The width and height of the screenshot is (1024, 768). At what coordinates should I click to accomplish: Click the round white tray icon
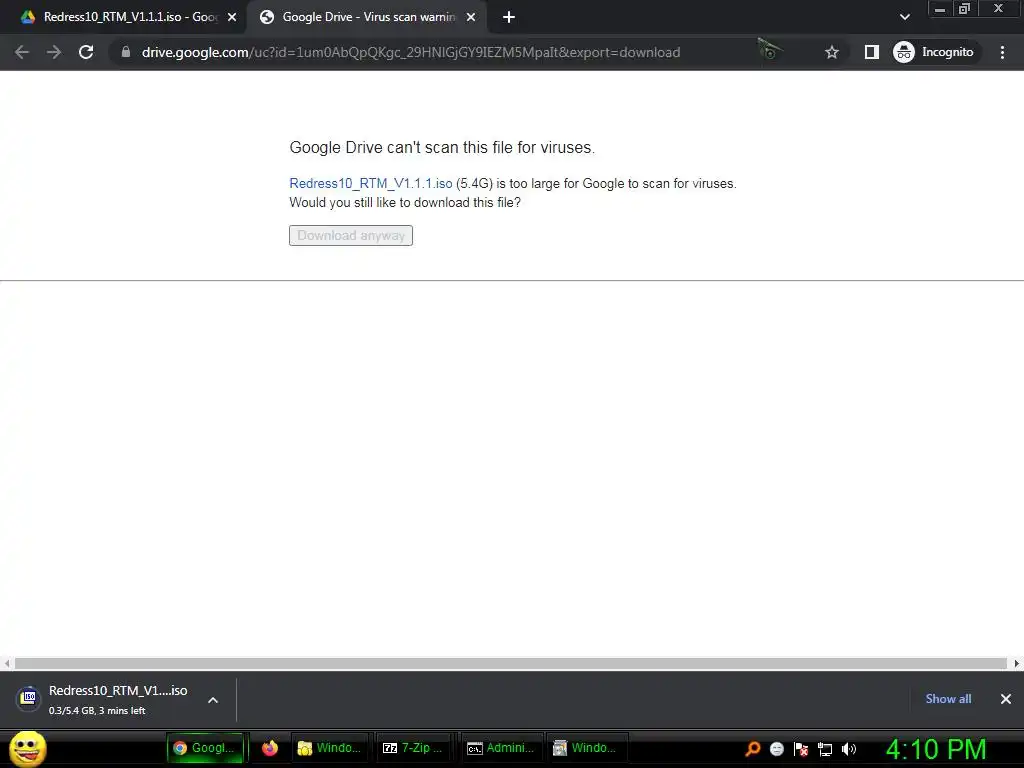(x=776, y=749)
